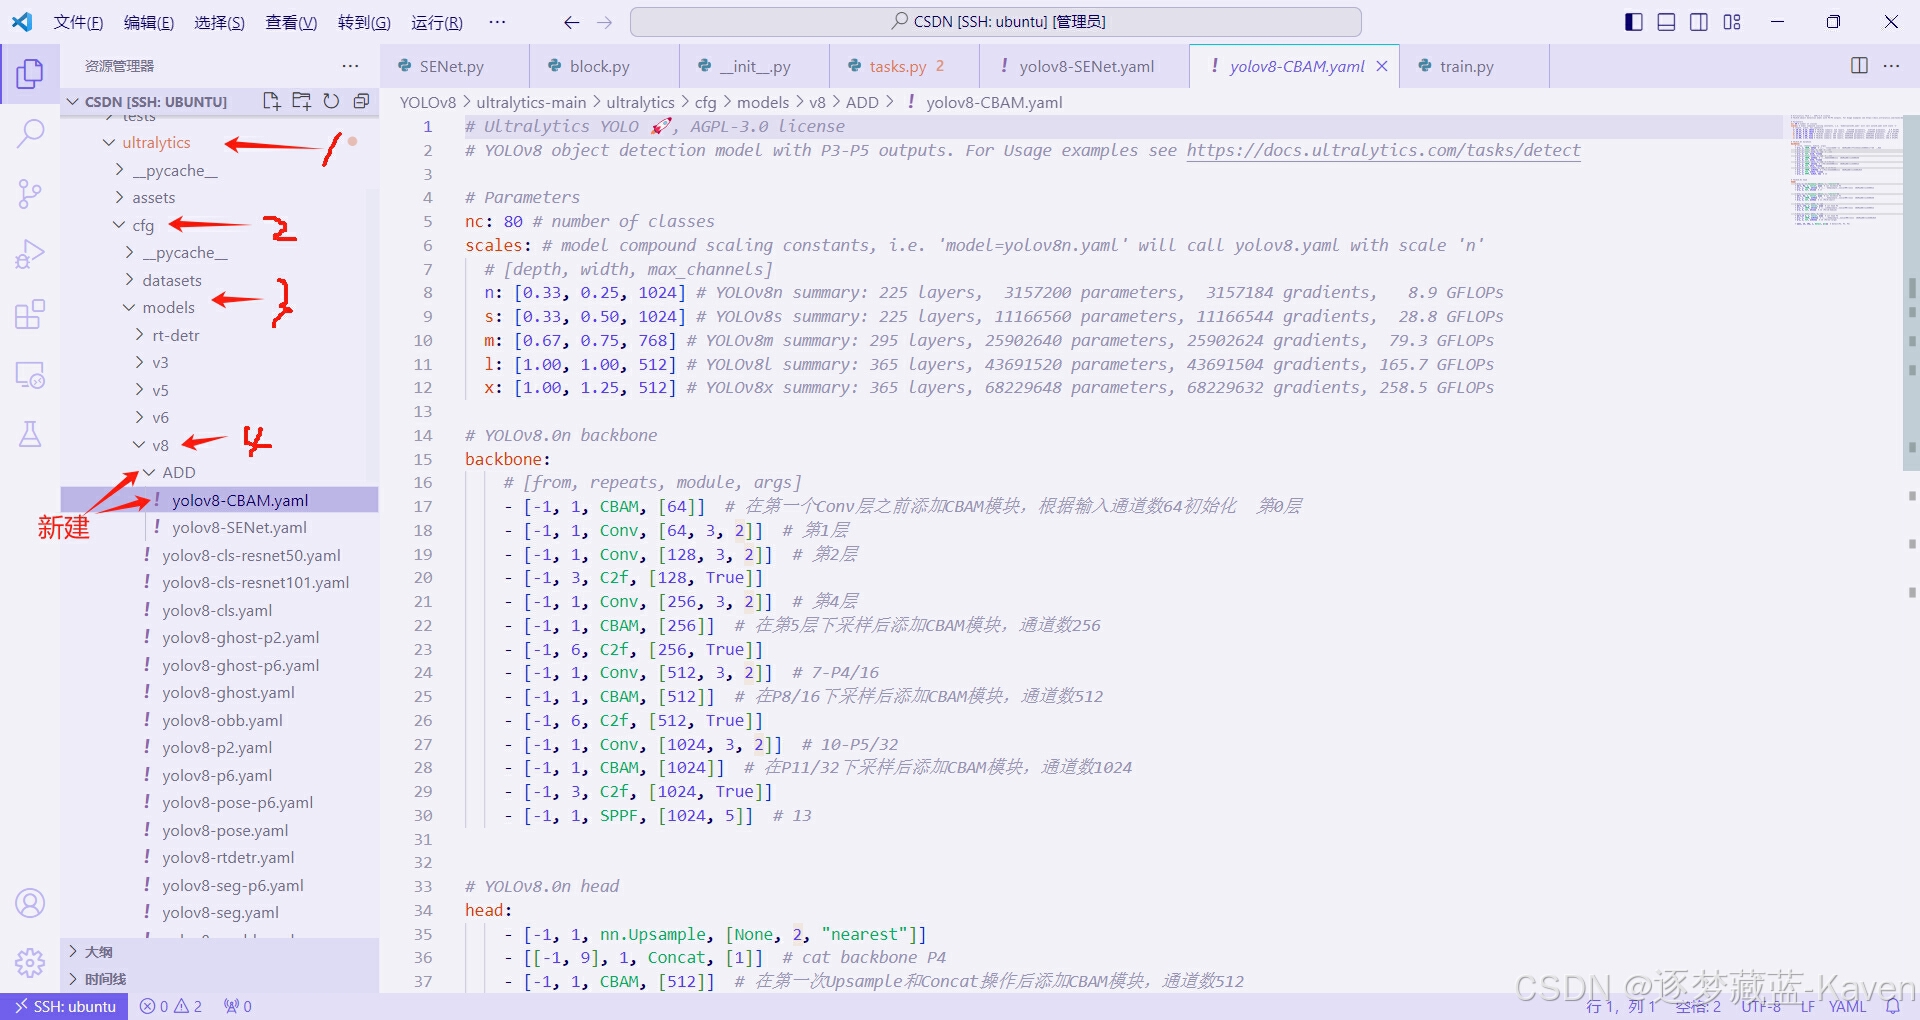Switch to the yolov8-SENet.yaml tab
The image size is (1920, 1020).
click(1084, 66)
